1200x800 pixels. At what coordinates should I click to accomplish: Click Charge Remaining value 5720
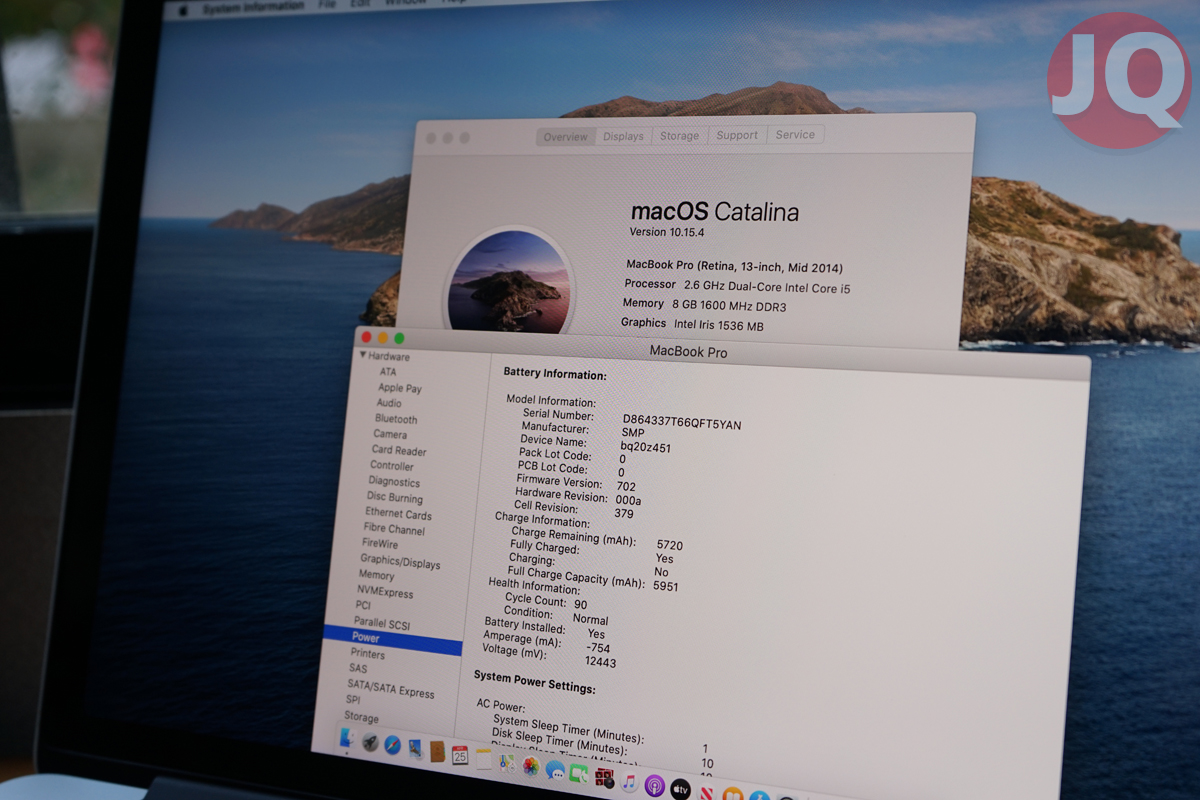click(x=670, y=546)
